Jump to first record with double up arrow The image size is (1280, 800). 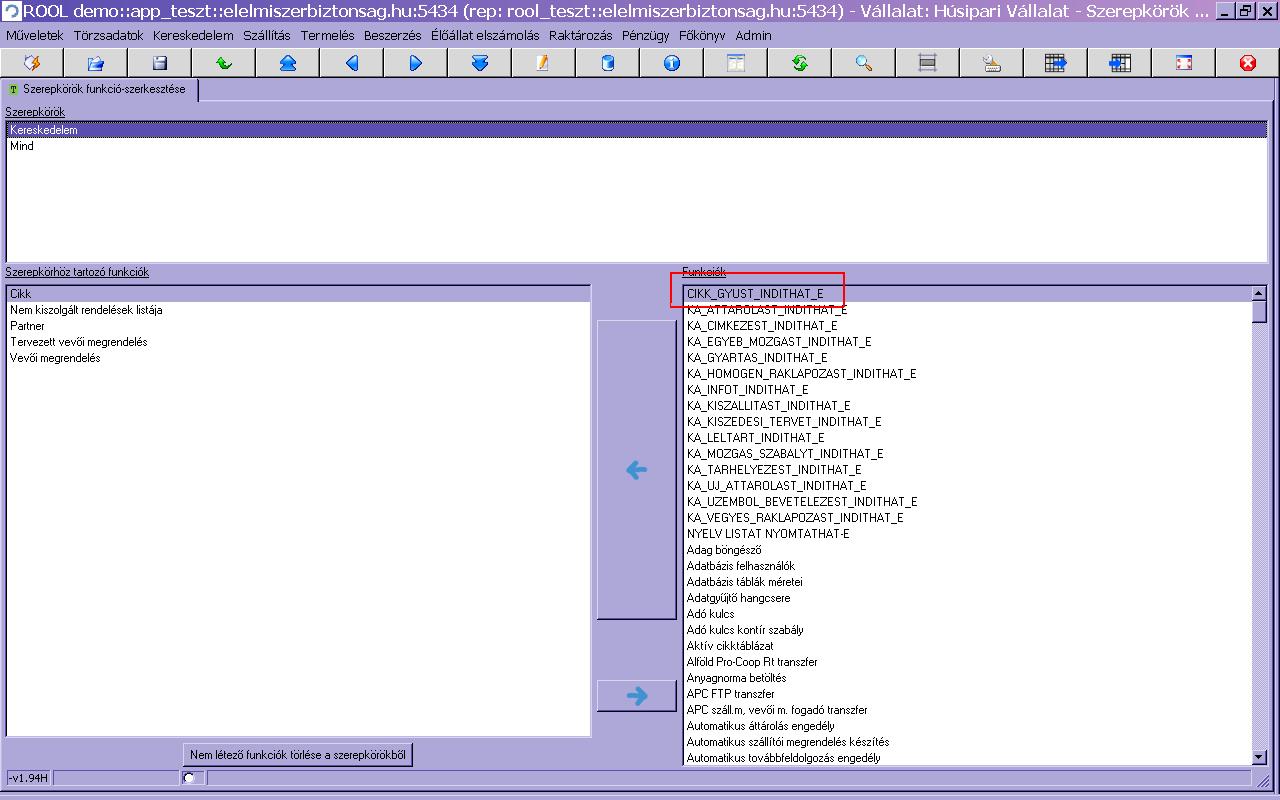point(288,63)
